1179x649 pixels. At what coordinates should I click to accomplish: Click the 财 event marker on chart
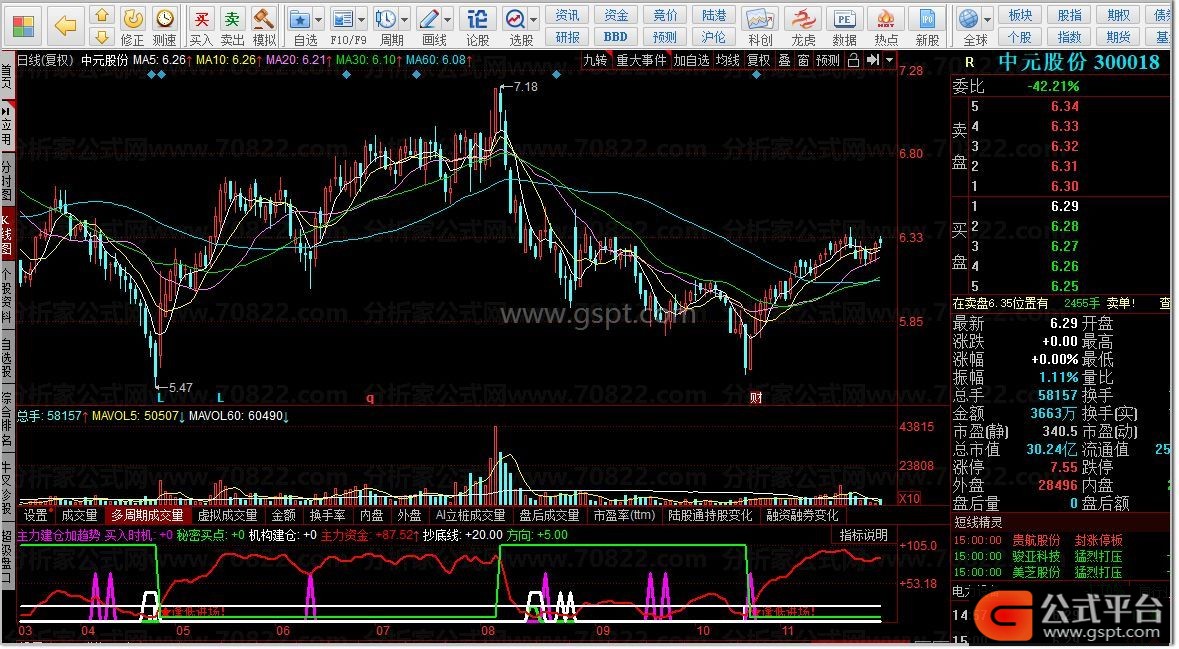756,397
